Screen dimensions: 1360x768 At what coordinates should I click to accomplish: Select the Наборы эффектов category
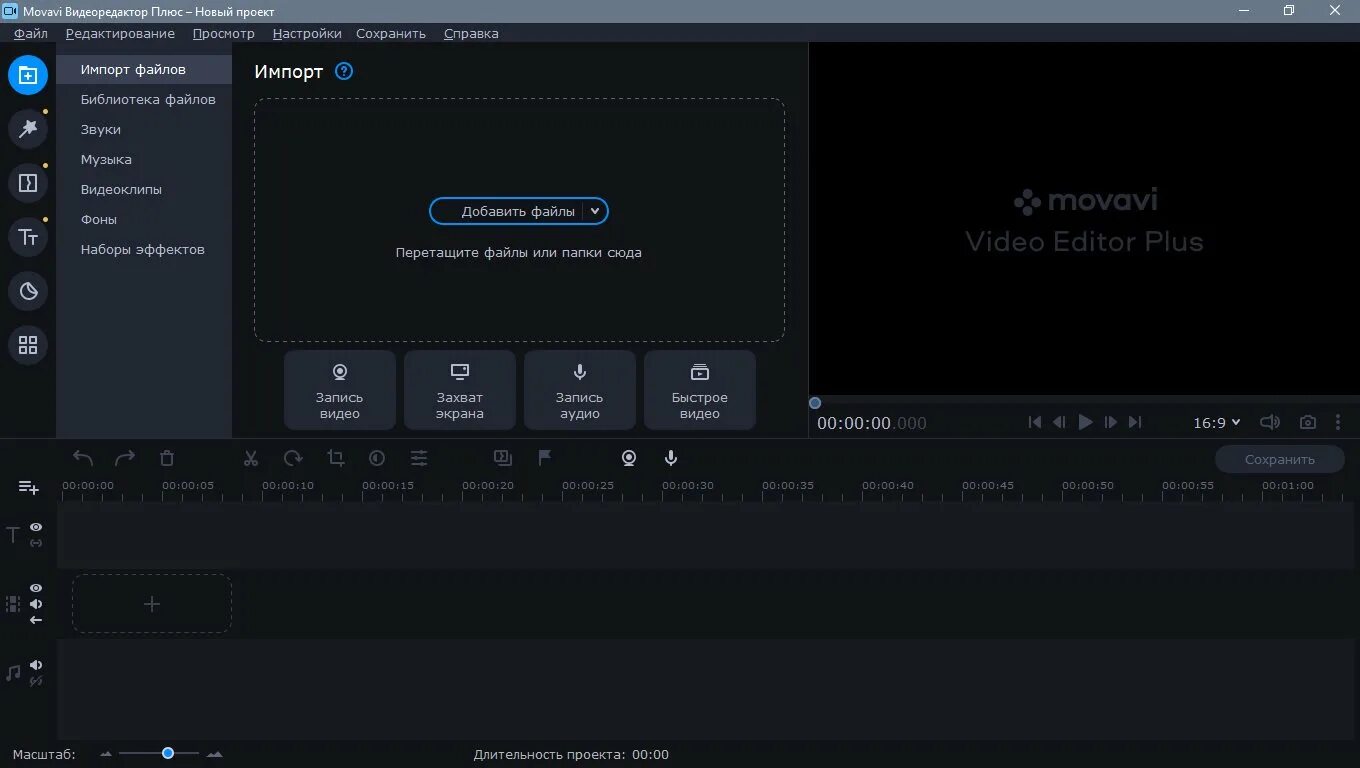[x=144, y=250]
